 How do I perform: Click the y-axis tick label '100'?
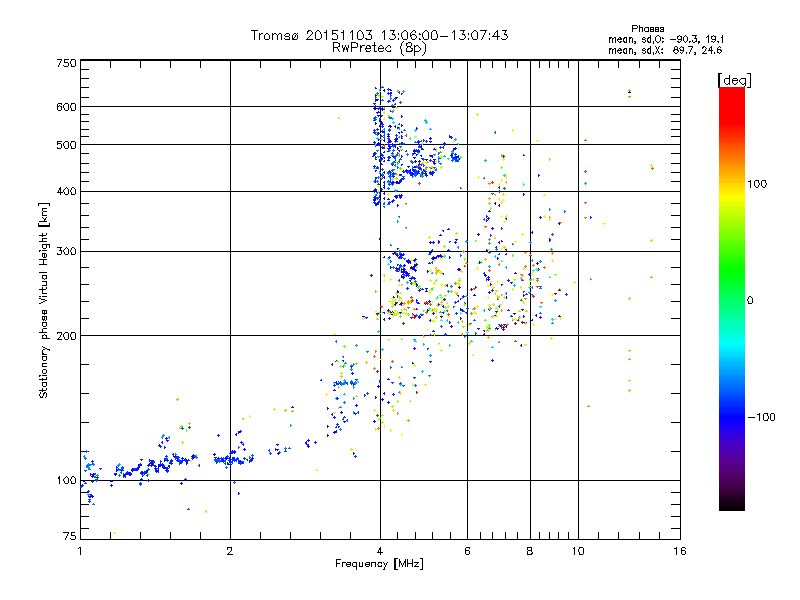click(x=66, y=481)
